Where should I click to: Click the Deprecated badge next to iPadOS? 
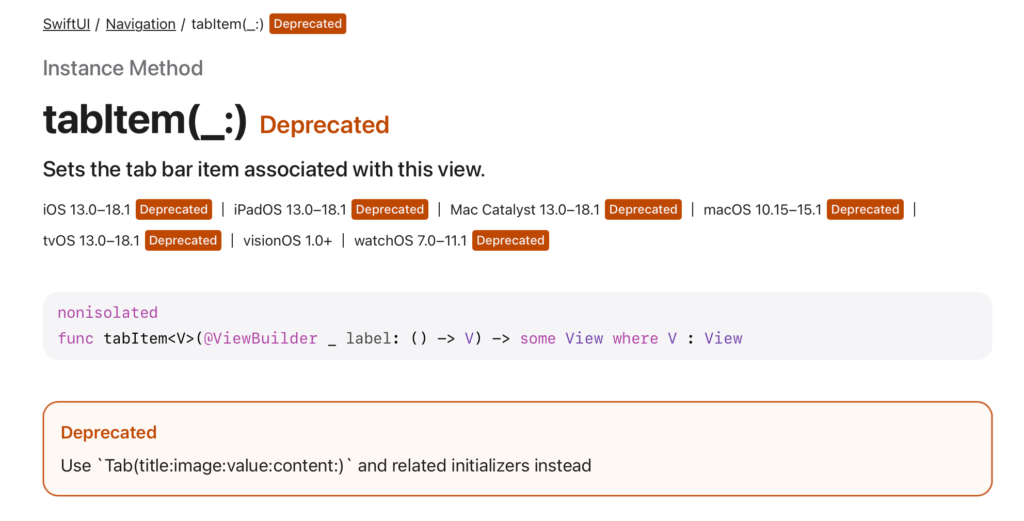tap(390, 210)
